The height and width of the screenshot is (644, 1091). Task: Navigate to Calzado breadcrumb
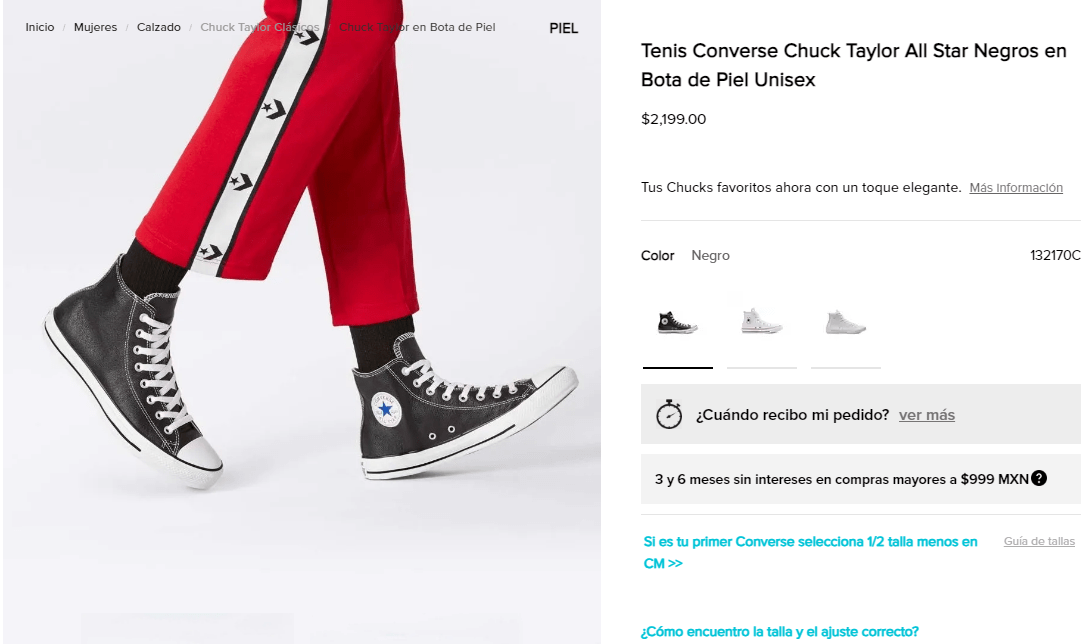point(159,27)
